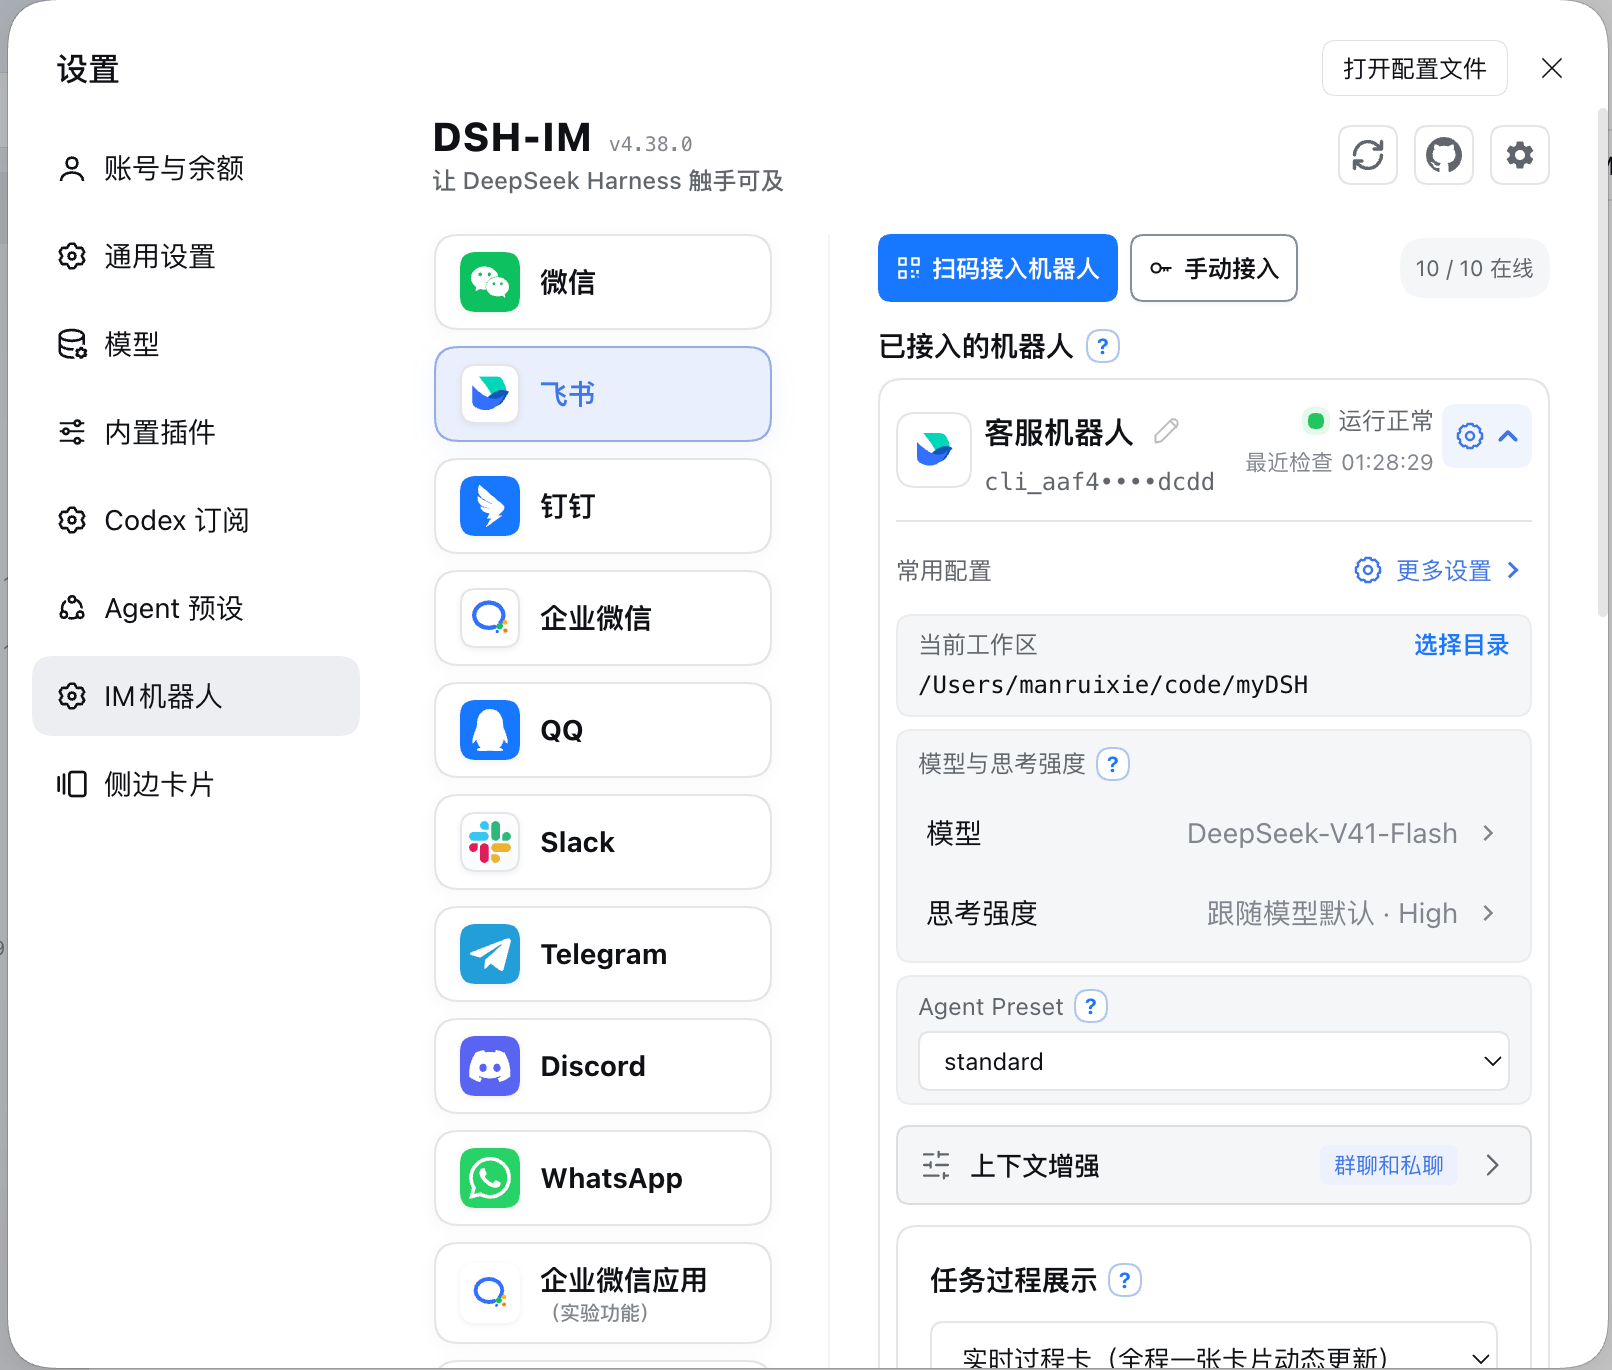Click the 扫码接入机器人 button
The image size is (1612, 1370).
(x=998, y=268)
